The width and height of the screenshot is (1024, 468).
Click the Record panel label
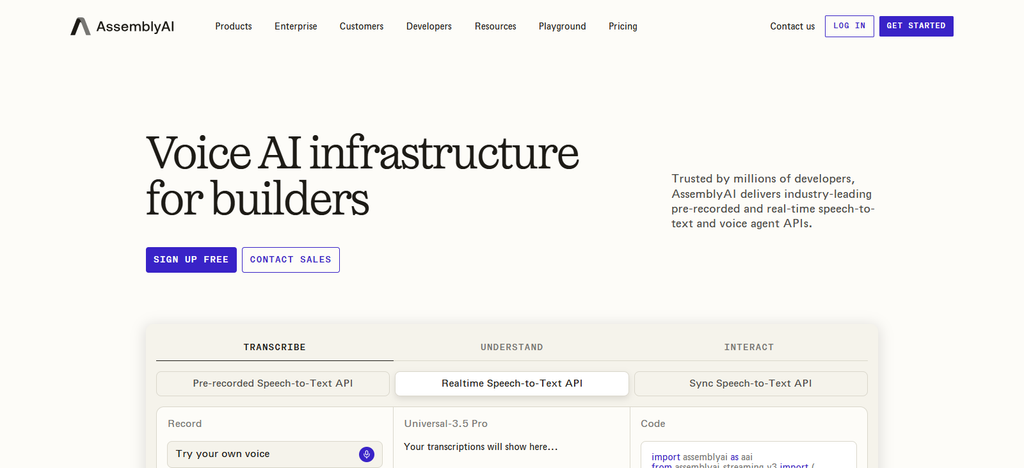click(x=185, y=424)
